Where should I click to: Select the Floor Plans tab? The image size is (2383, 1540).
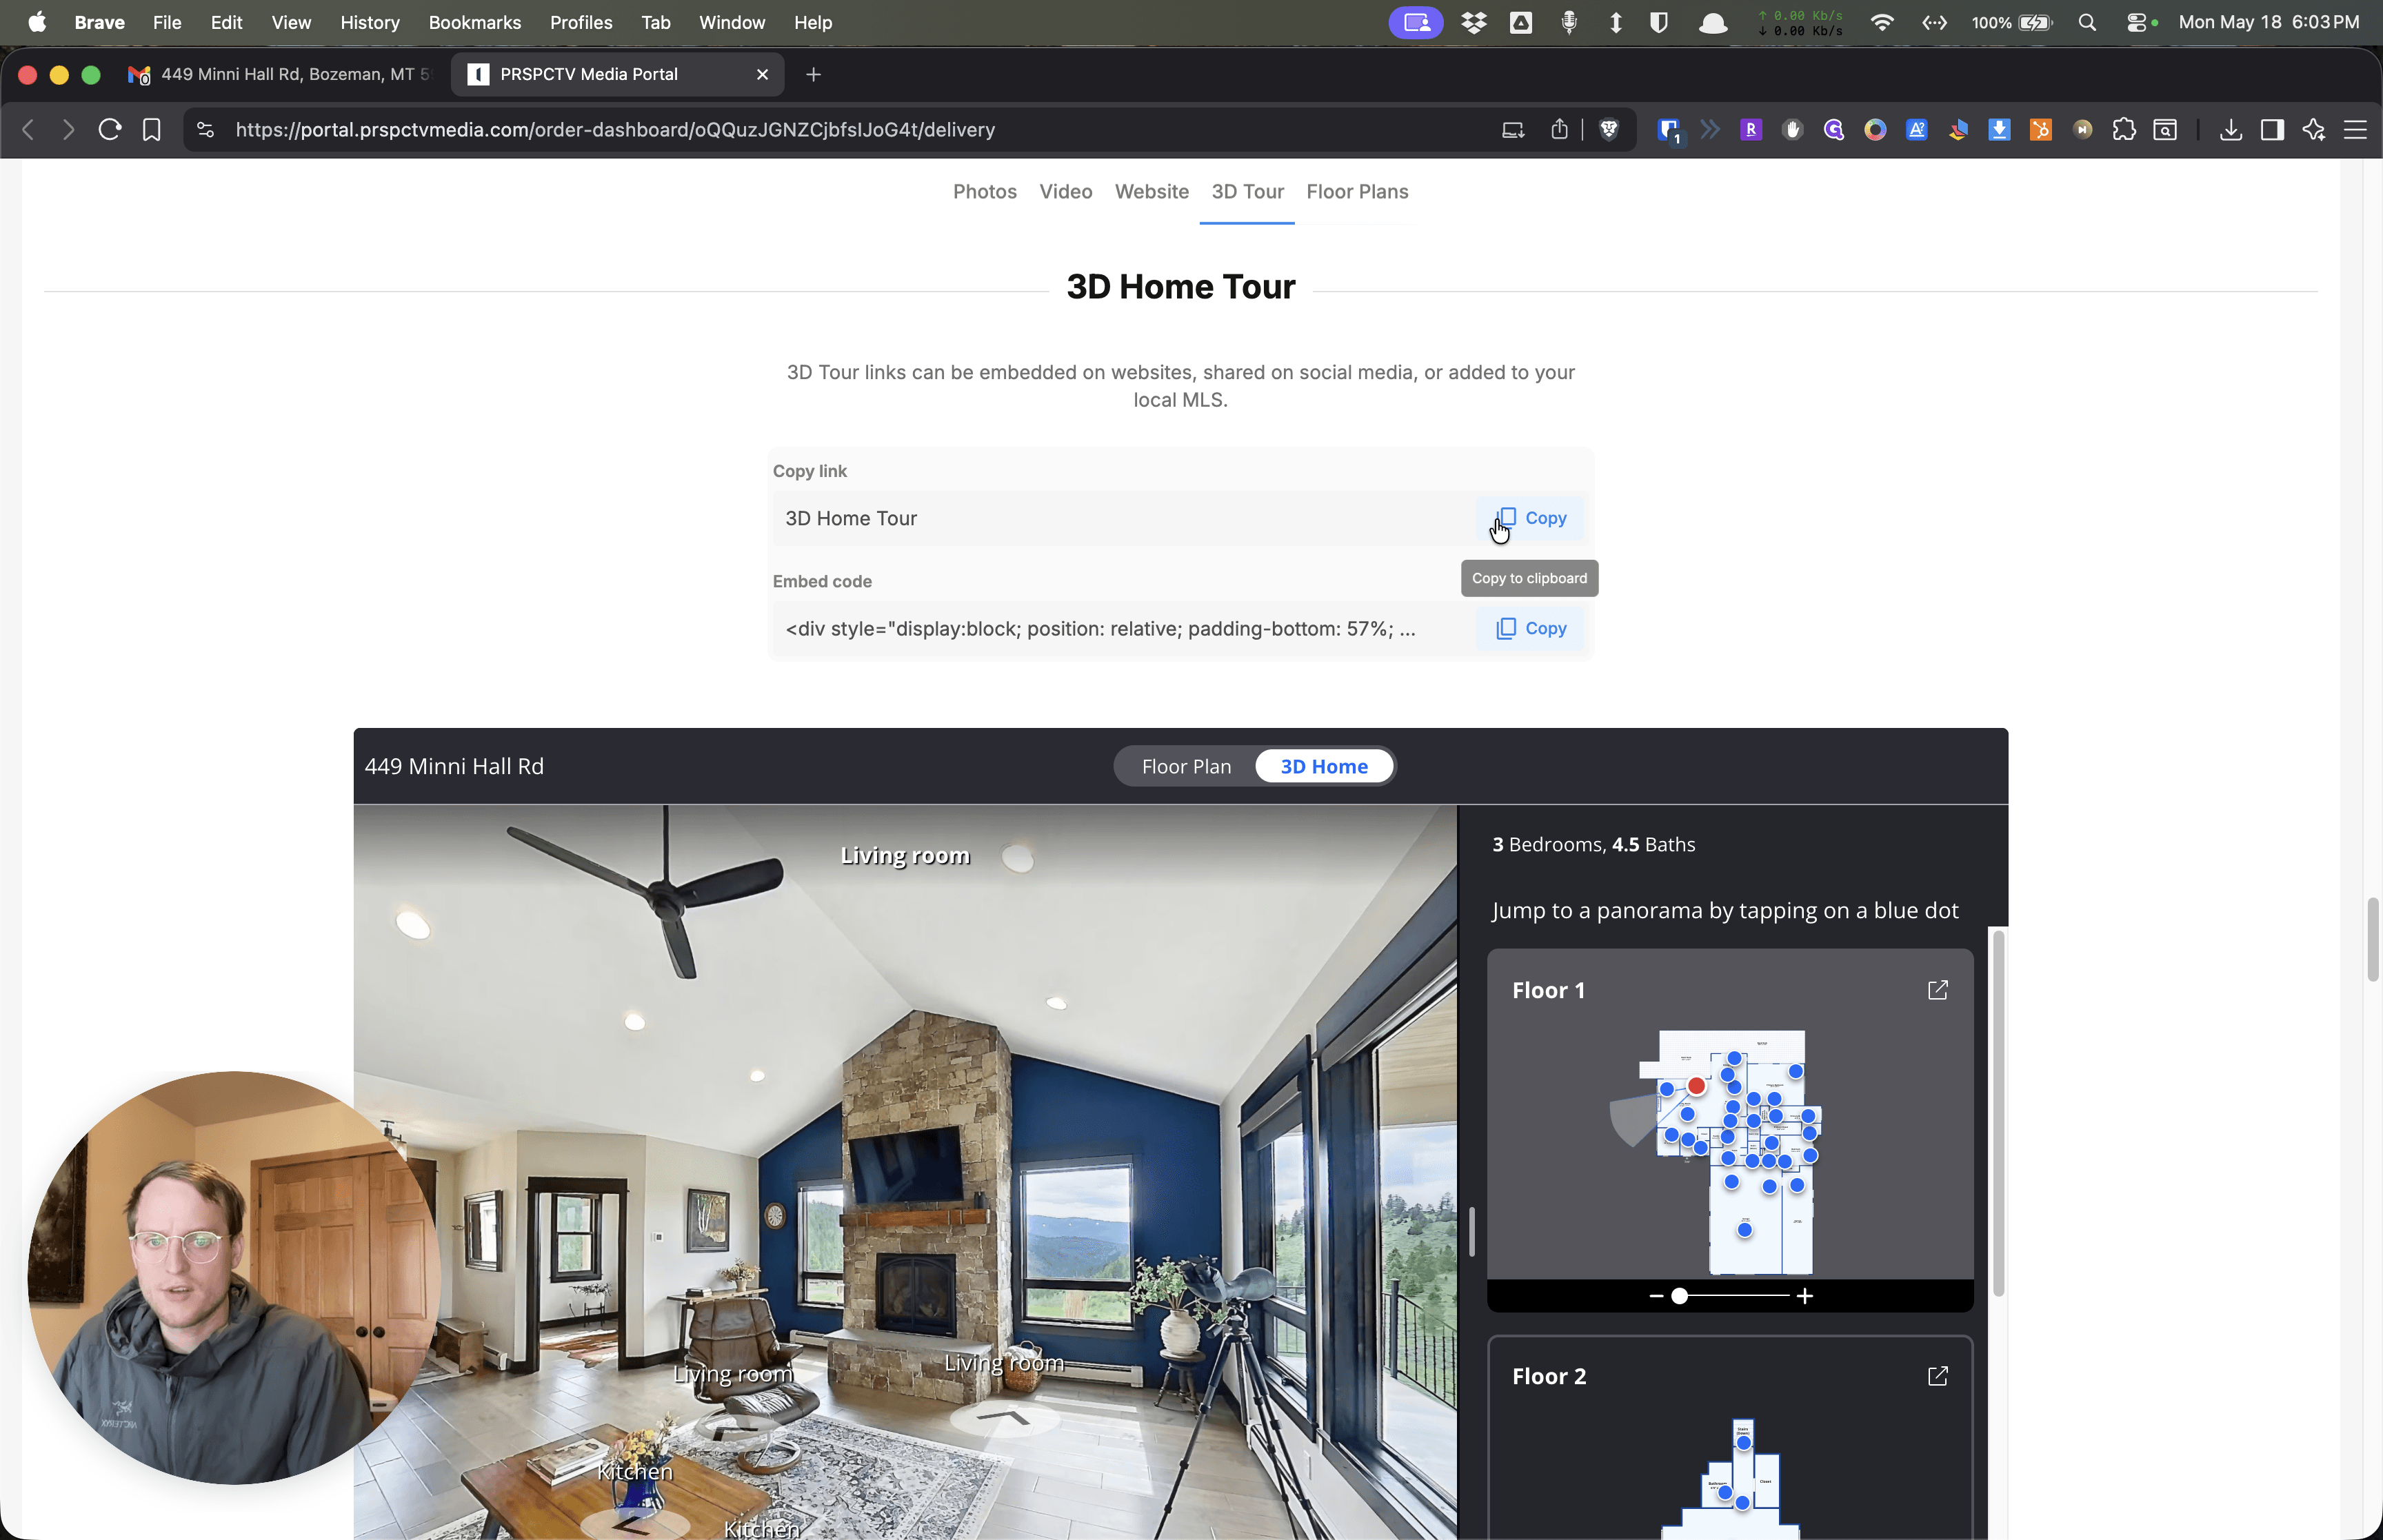point(1357,191)
